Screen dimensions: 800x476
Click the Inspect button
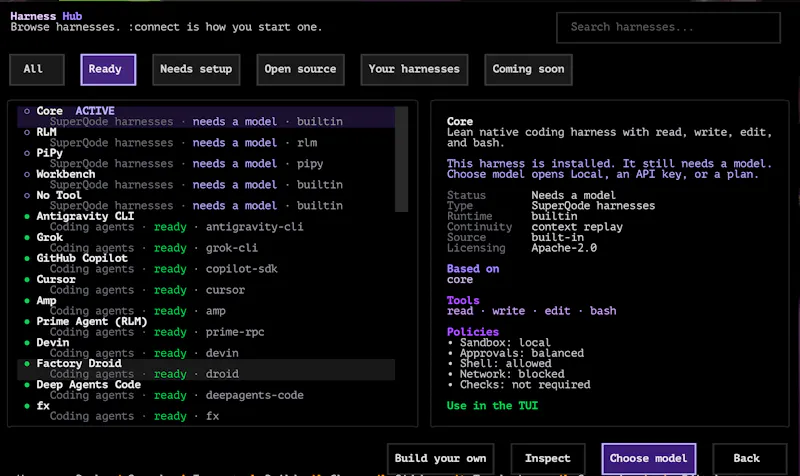coord(547,458)
